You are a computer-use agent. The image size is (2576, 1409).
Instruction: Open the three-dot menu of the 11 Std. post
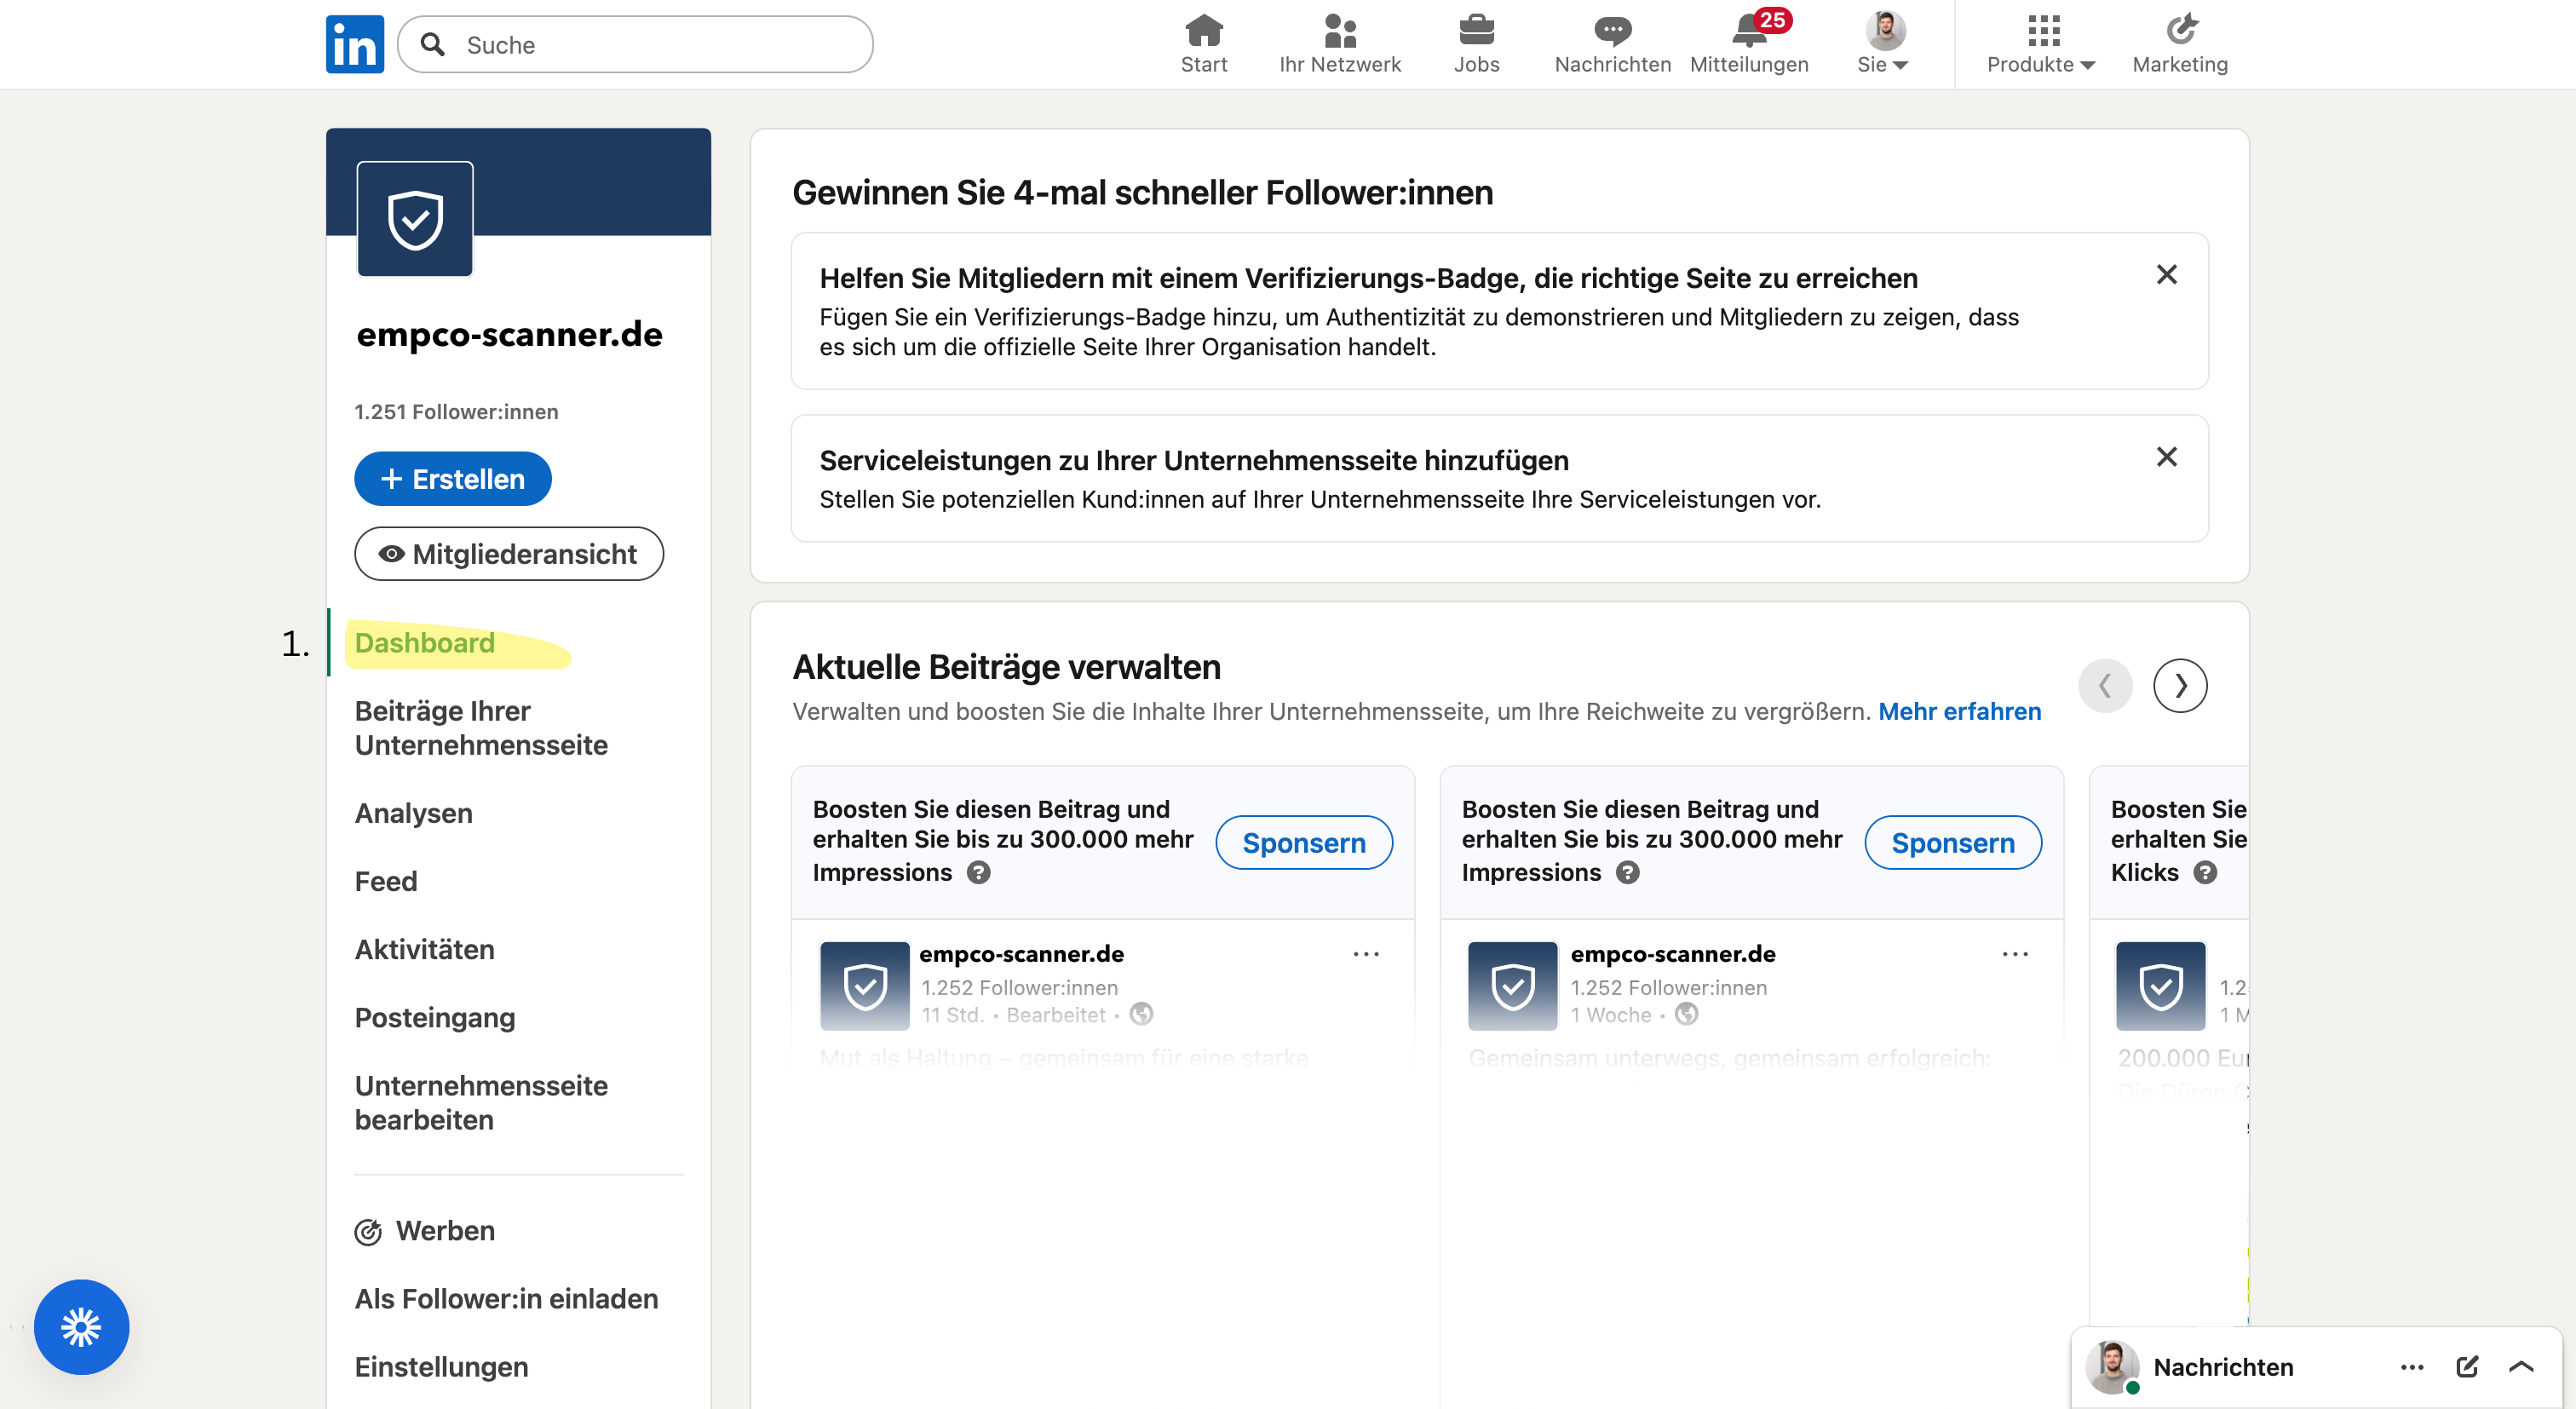pos(1366,954)
